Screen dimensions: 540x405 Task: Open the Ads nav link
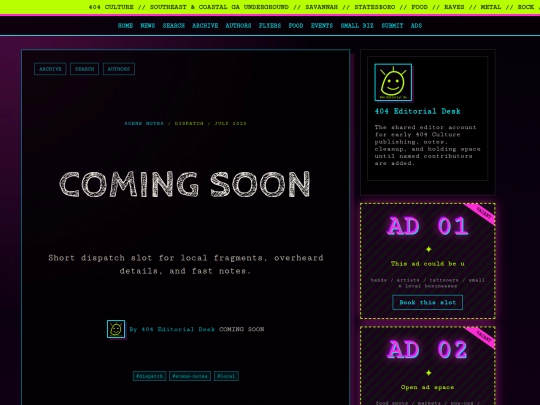[x=416, y=26]
